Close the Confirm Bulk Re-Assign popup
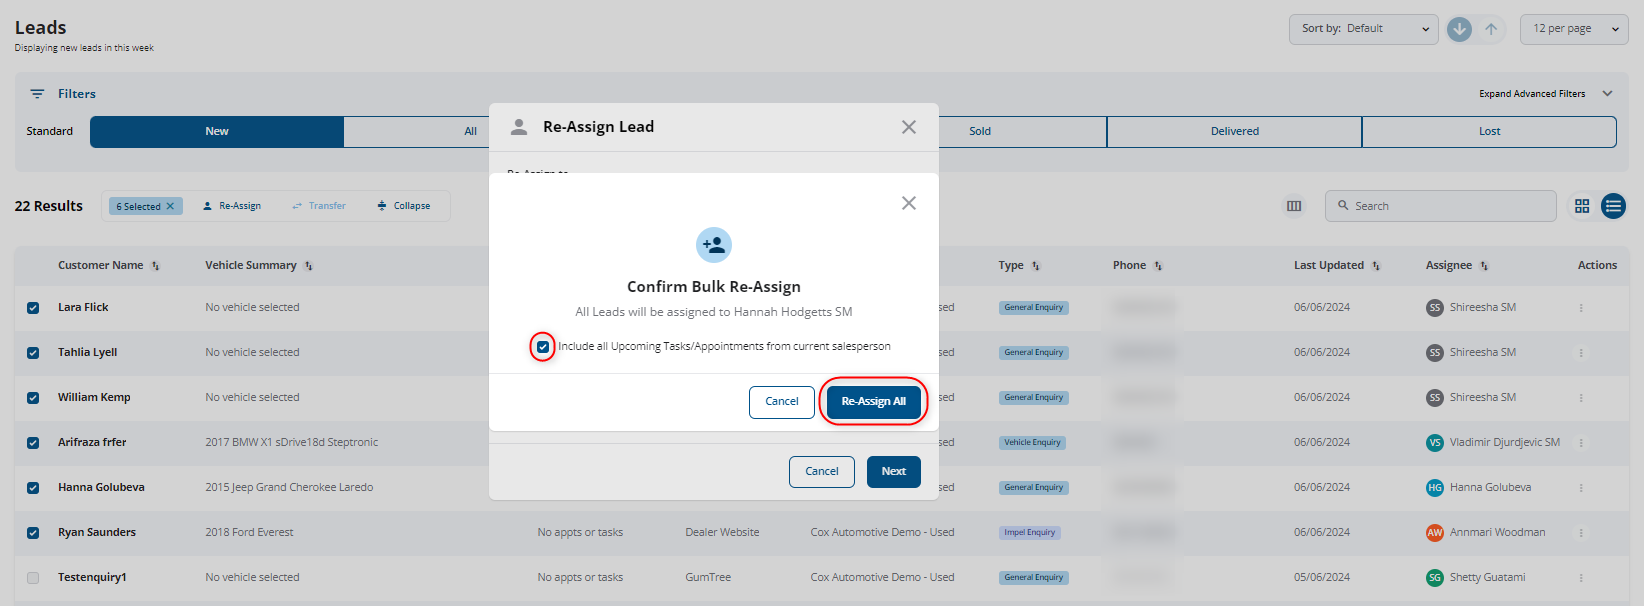Screen dimensions: 1644x606 pos(908,203)
